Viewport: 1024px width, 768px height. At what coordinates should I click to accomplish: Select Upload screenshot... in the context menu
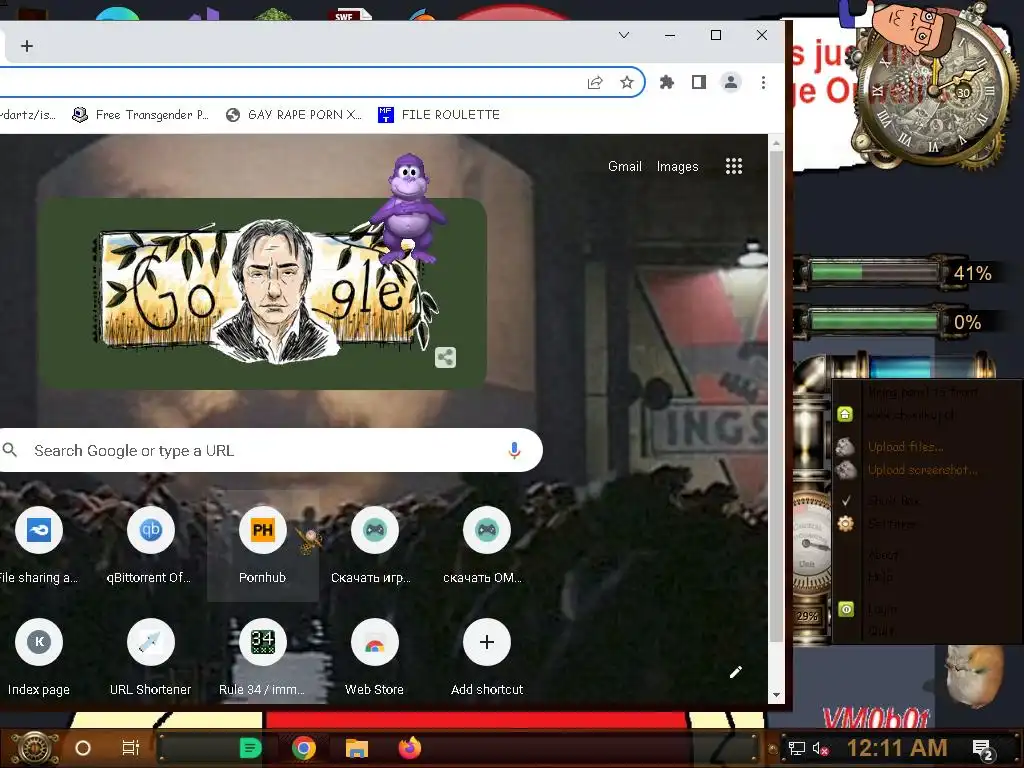point(922,470)
